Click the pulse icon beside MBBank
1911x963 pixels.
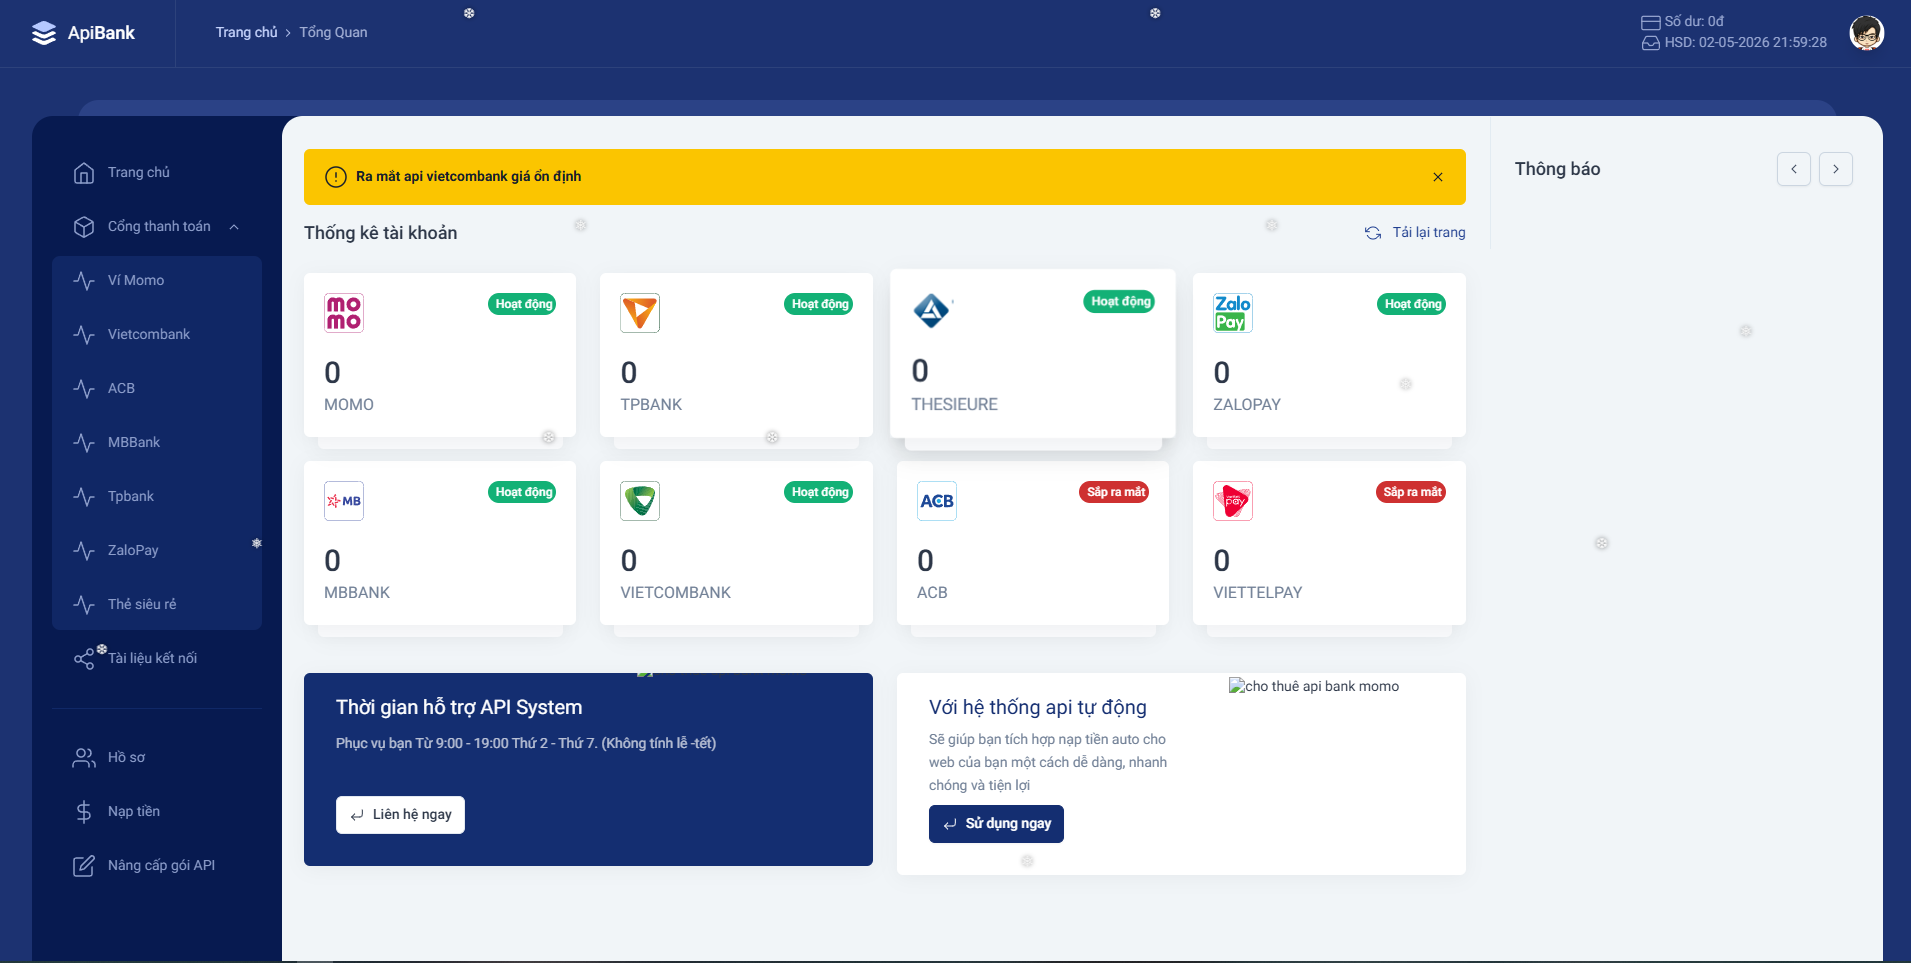point(84,443)
